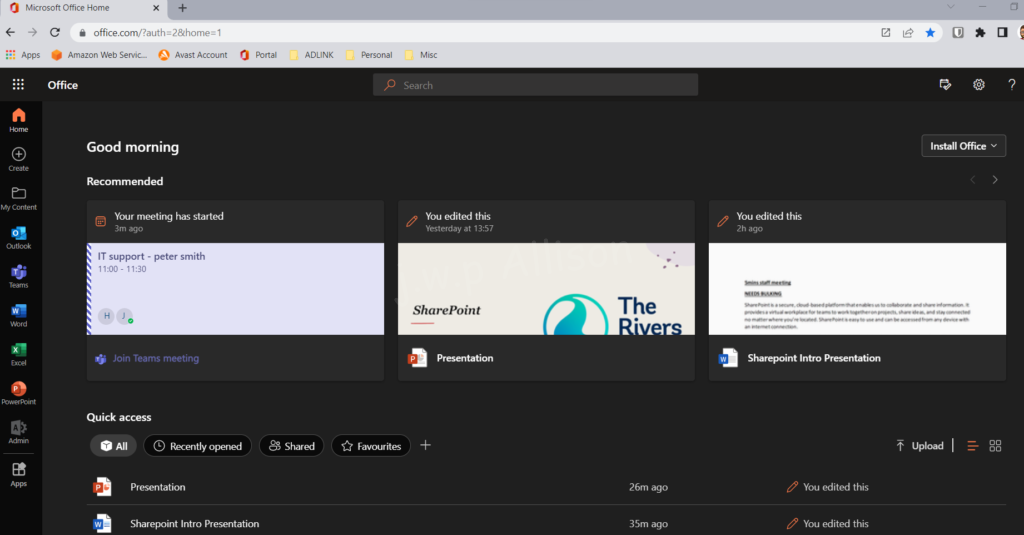1024x535 pixels.
Task: Switch to grid view layout
Action: point(995,446)
